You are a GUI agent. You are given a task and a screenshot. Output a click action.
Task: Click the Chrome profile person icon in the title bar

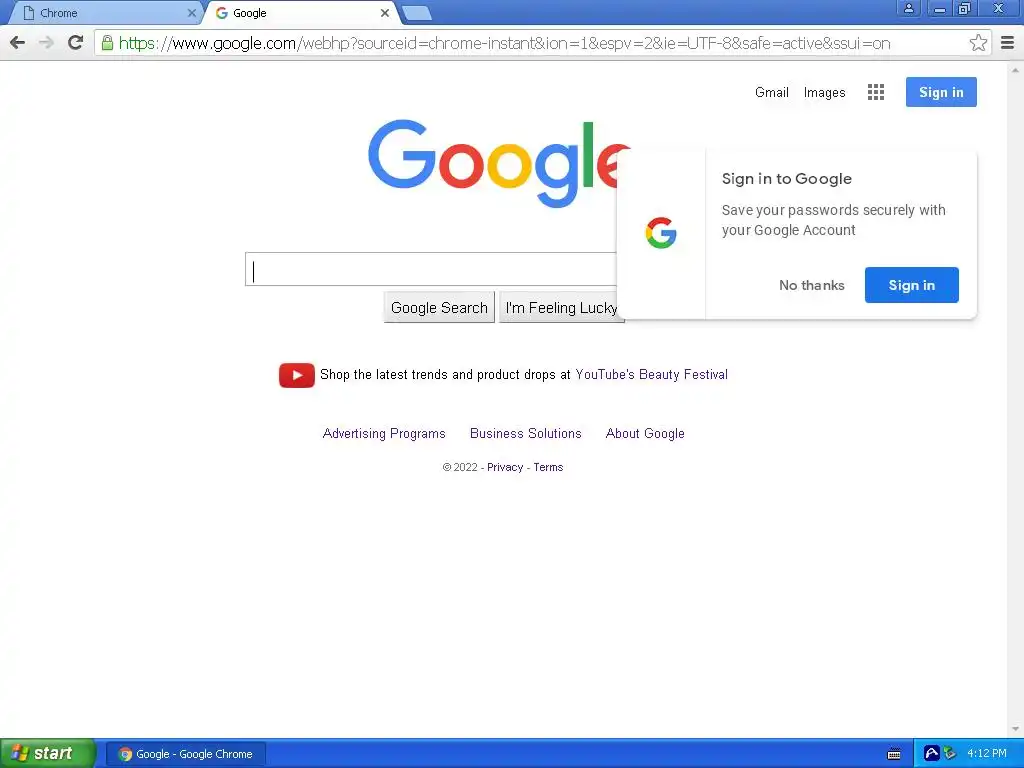(908, 8)
